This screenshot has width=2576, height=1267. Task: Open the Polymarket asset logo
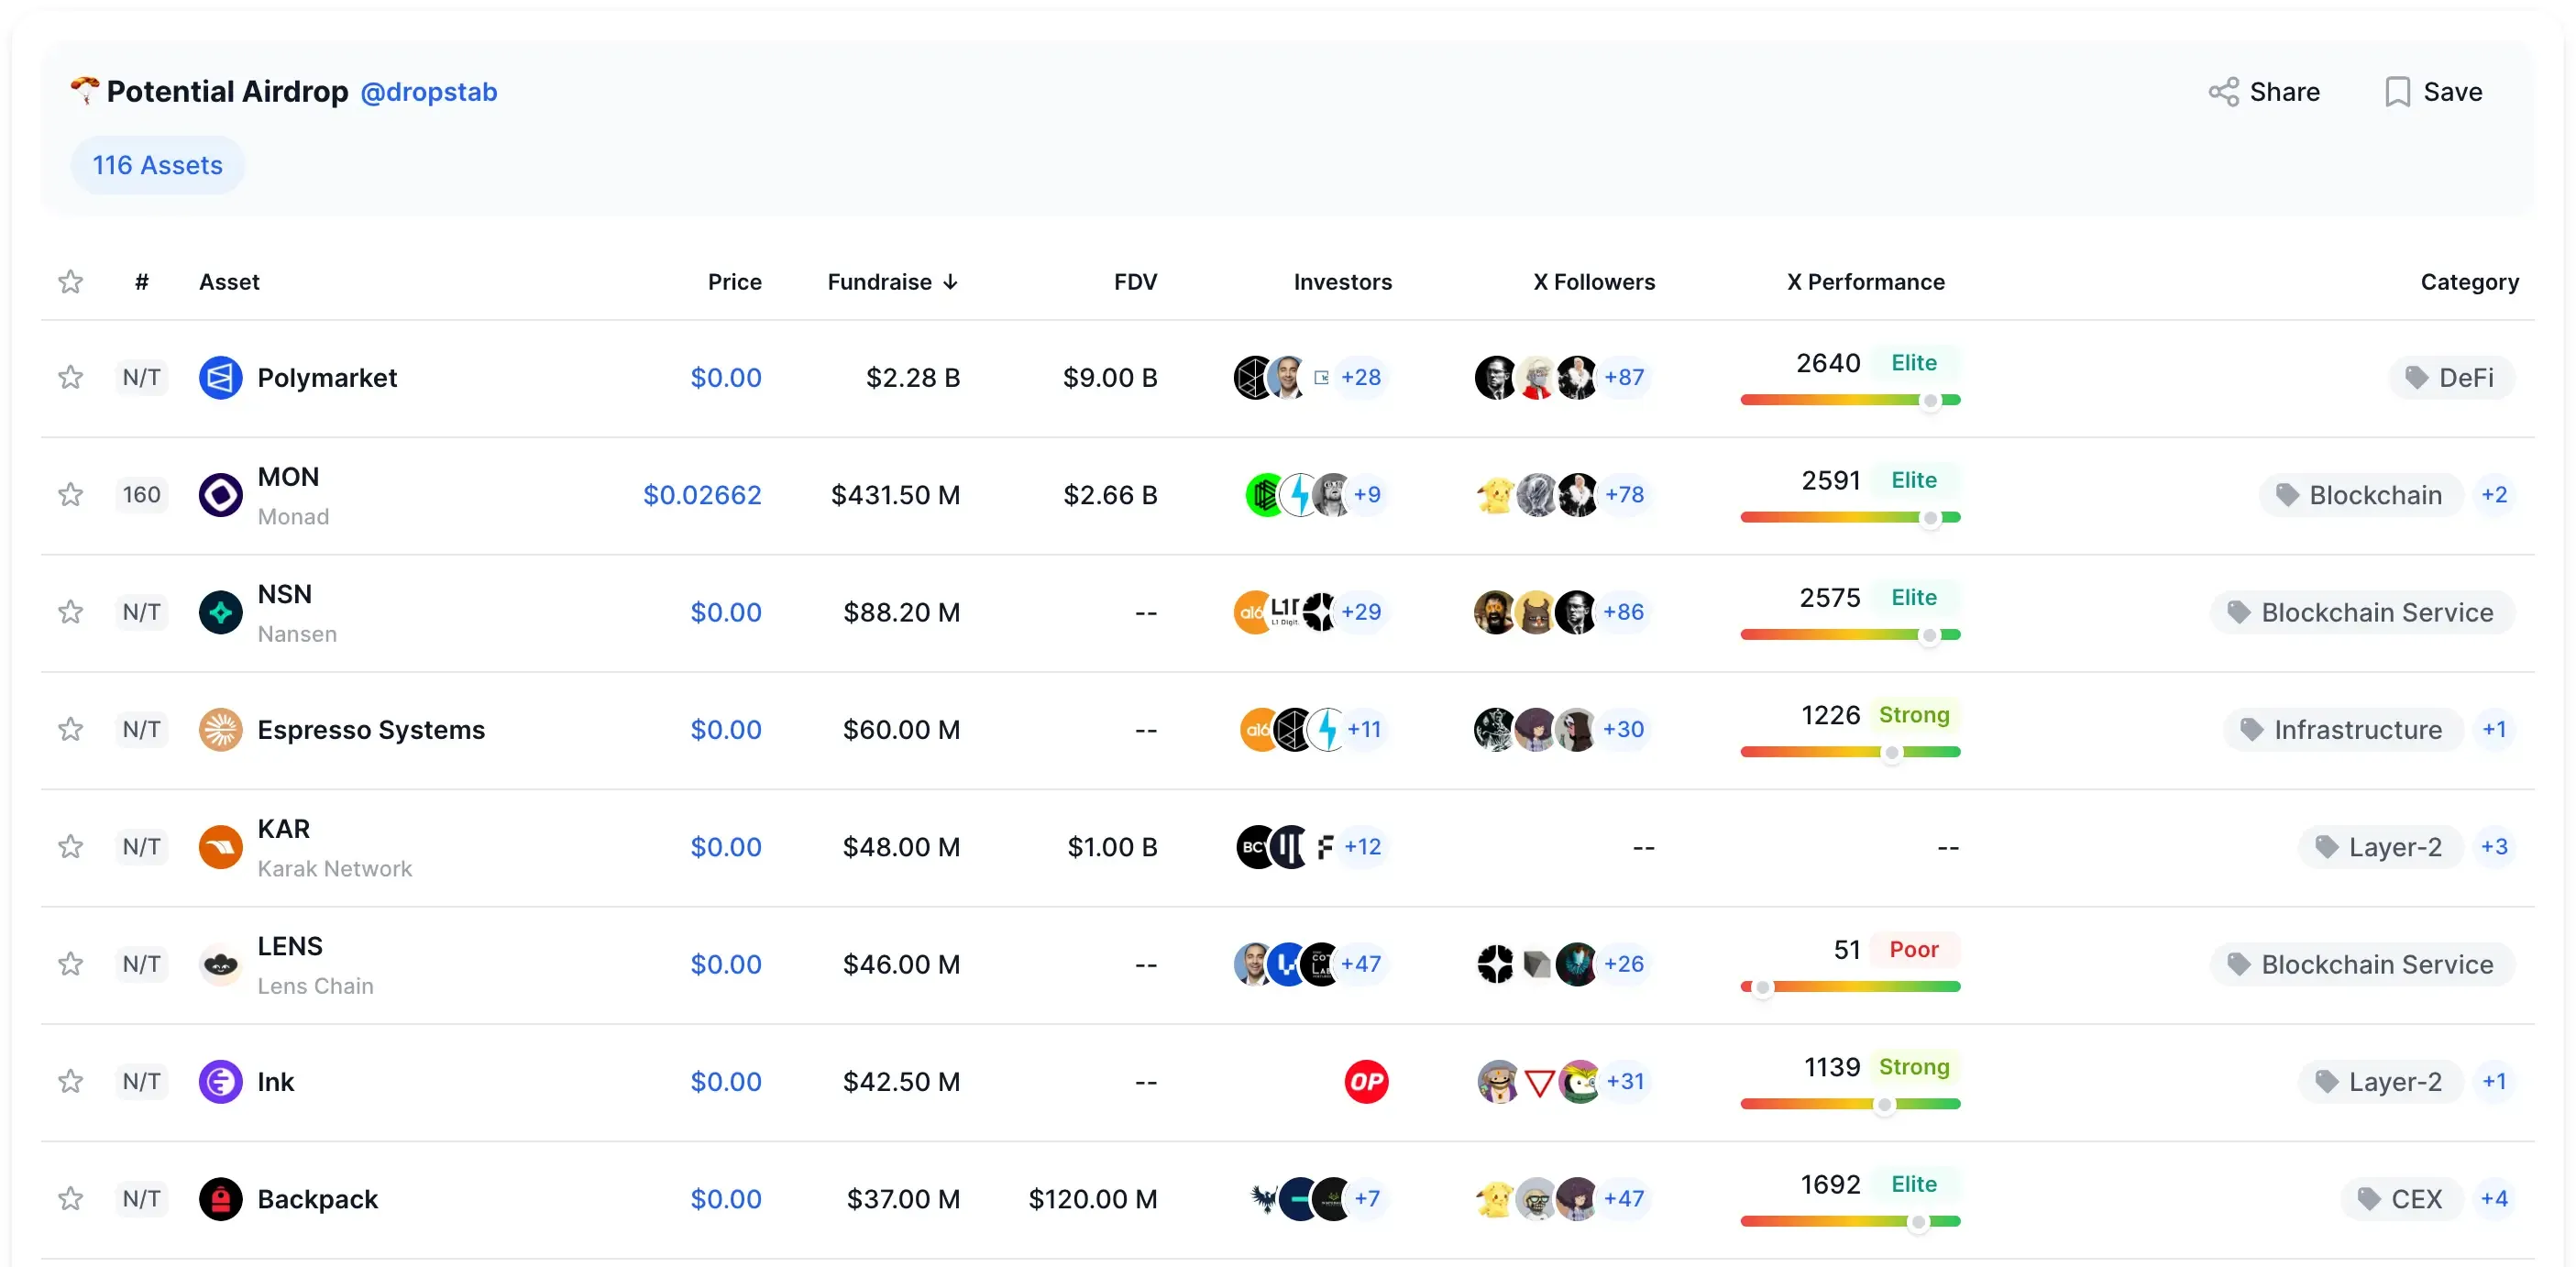click(x=220, y=377)
